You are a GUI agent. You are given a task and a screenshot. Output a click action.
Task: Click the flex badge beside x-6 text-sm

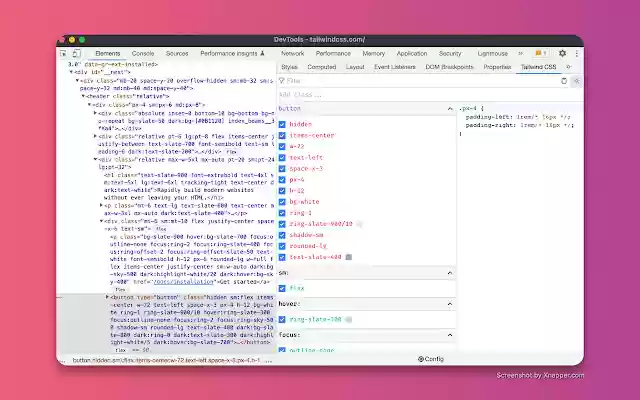tap(161, 229)
